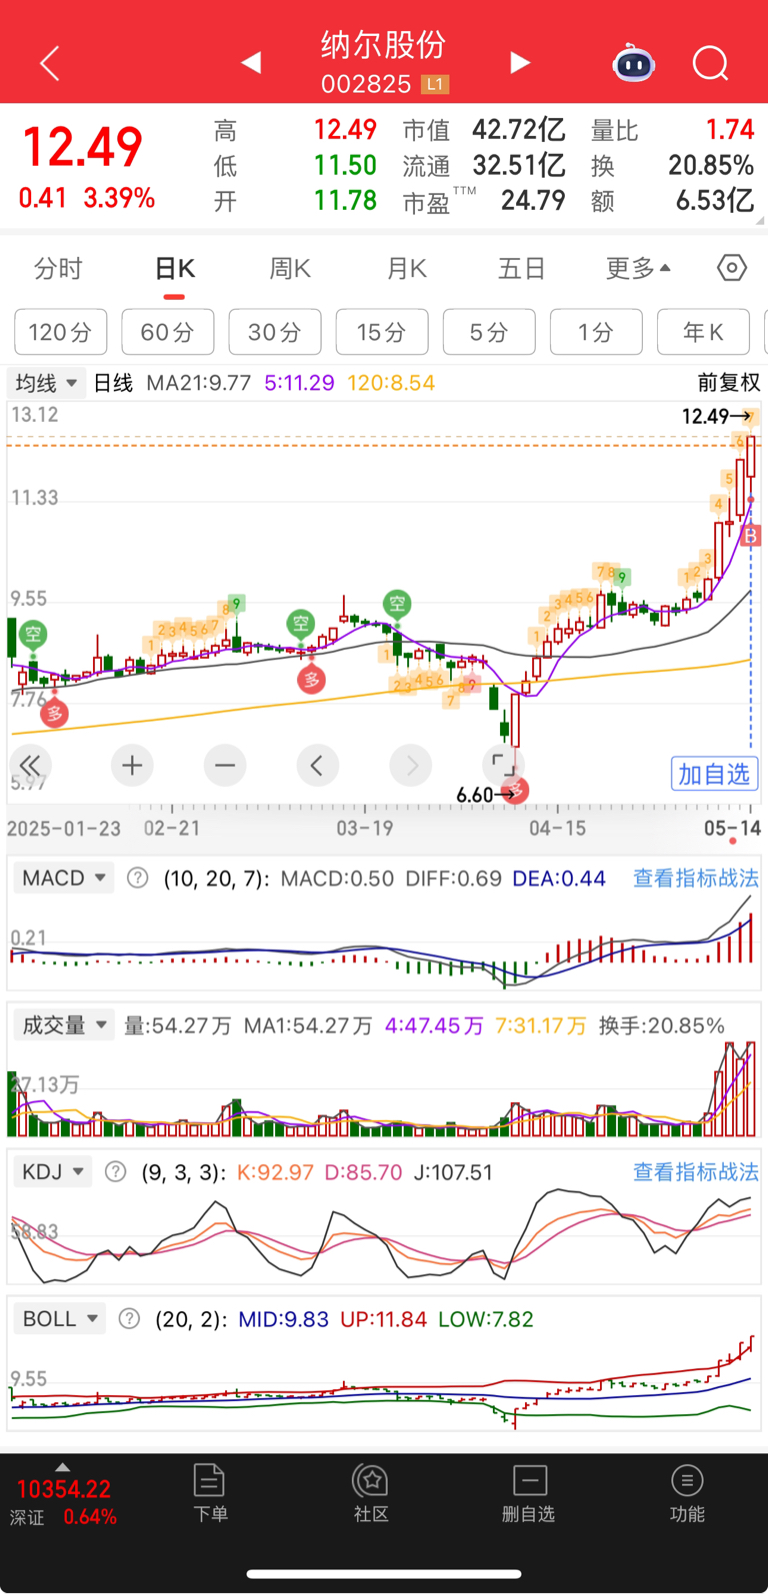Open the 均线 indicator dropdown
The width and height of the screenshot is (768, 1594).
tap(46, 383)
